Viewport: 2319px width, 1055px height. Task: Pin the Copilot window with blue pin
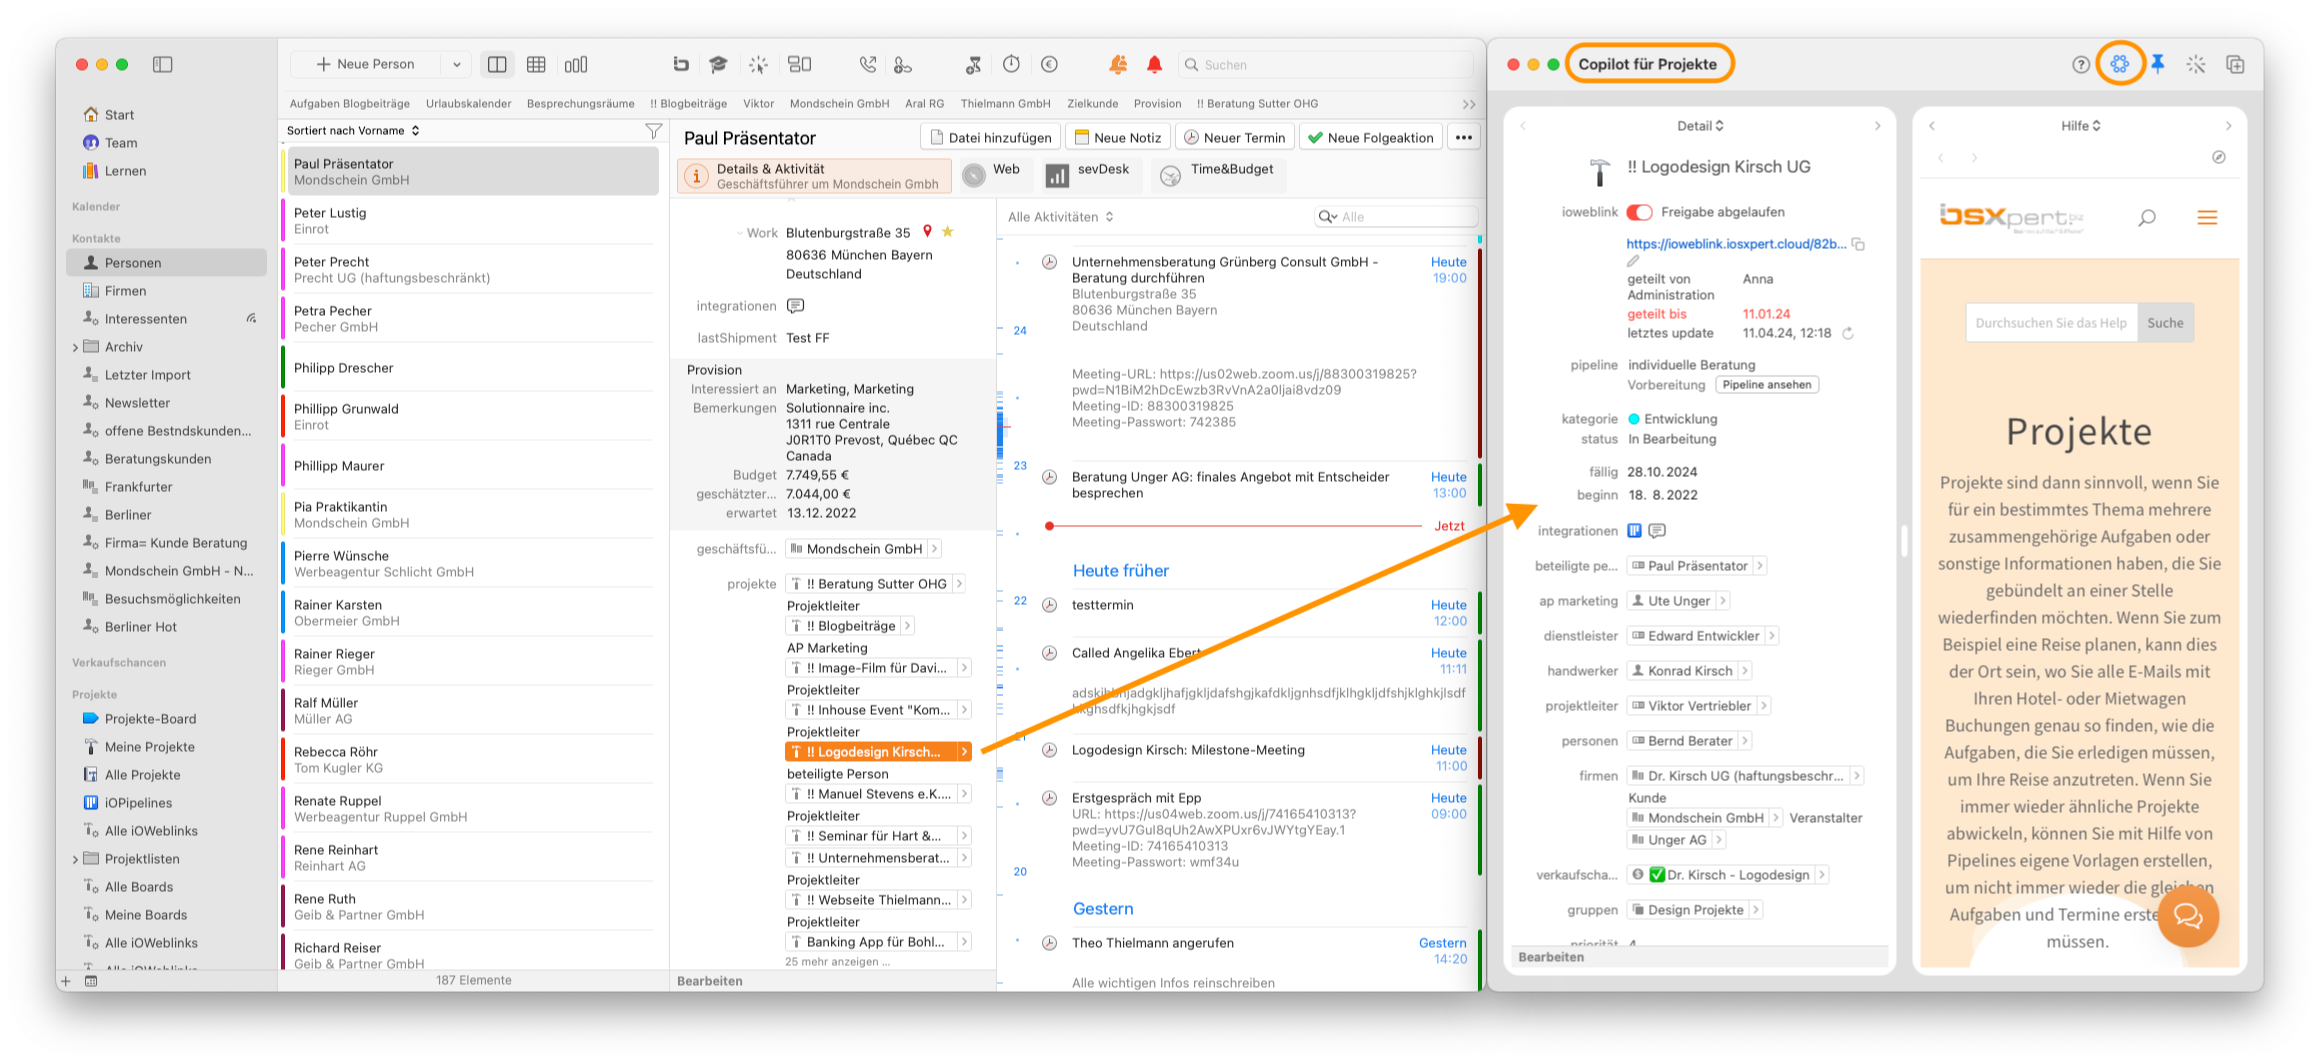point(2158,64)
